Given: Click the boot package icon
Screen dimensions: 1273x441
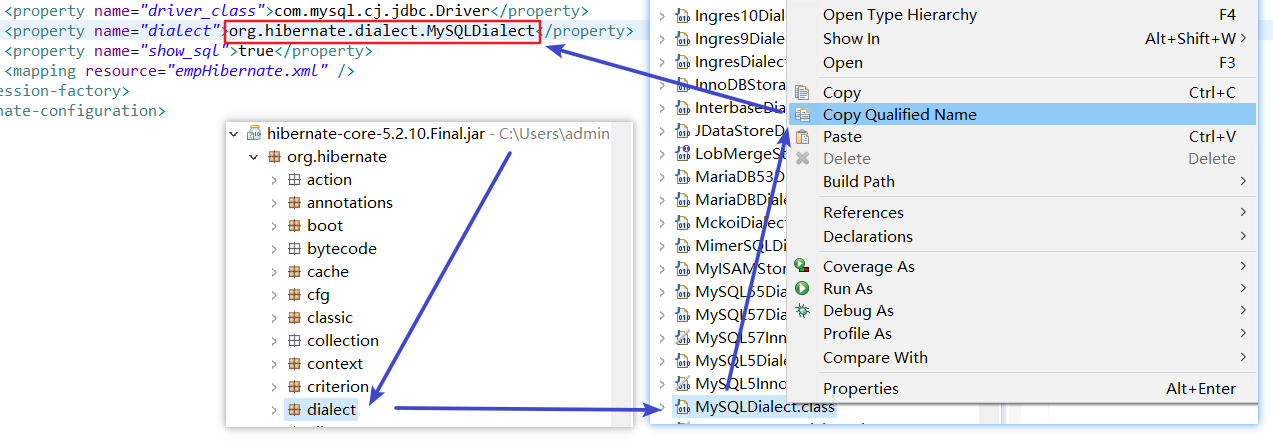Looking at the screenshot, I should click(x=295, y=226).
